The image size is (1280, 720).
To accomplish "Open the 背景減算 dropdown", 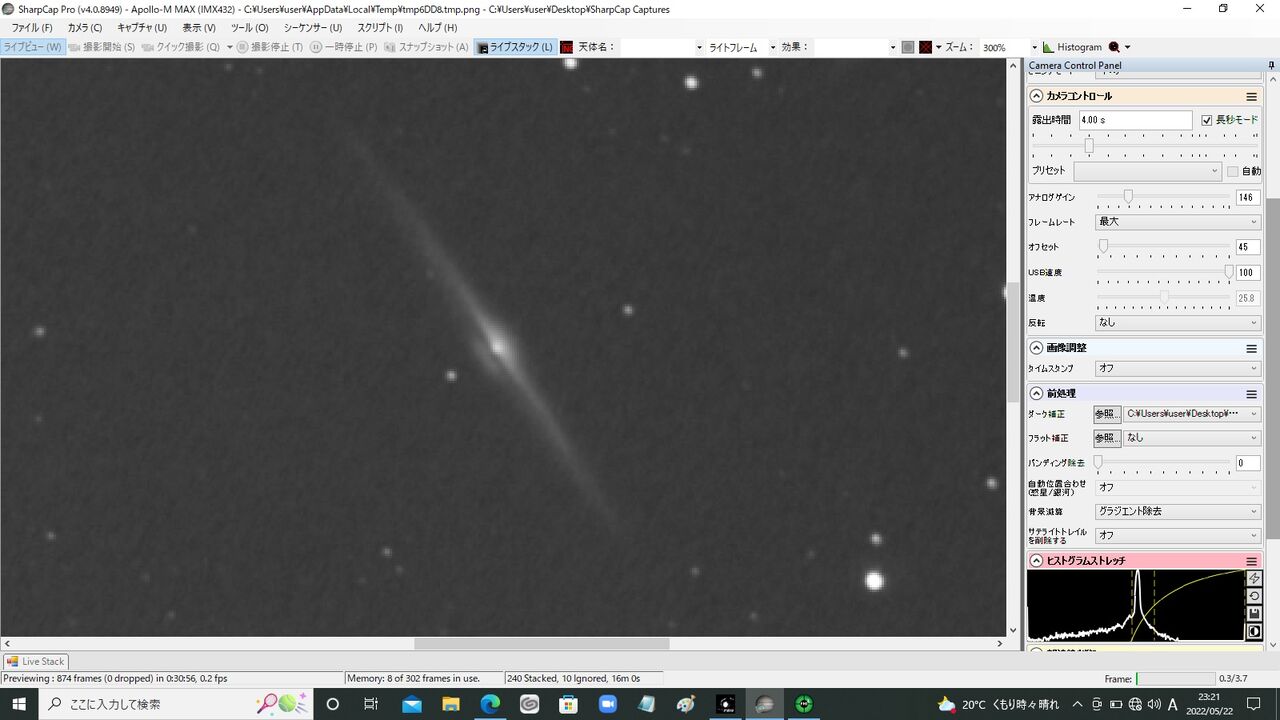I will tap(1178, 511).
